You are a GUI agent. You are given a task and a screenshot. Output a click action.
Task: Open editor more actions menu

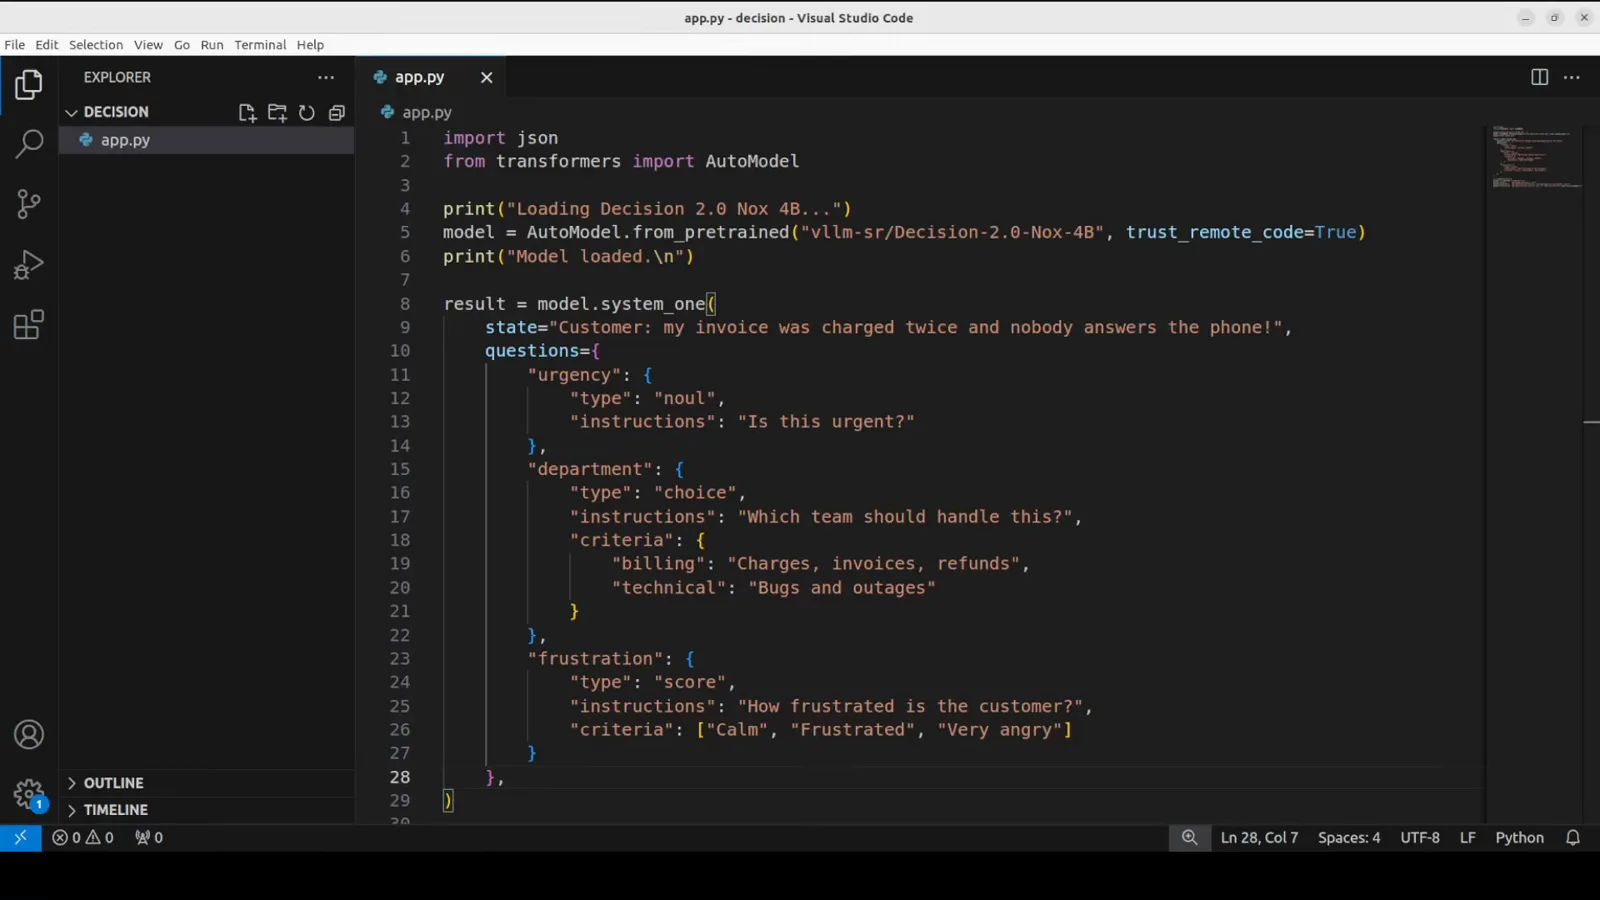[1572, 77]
